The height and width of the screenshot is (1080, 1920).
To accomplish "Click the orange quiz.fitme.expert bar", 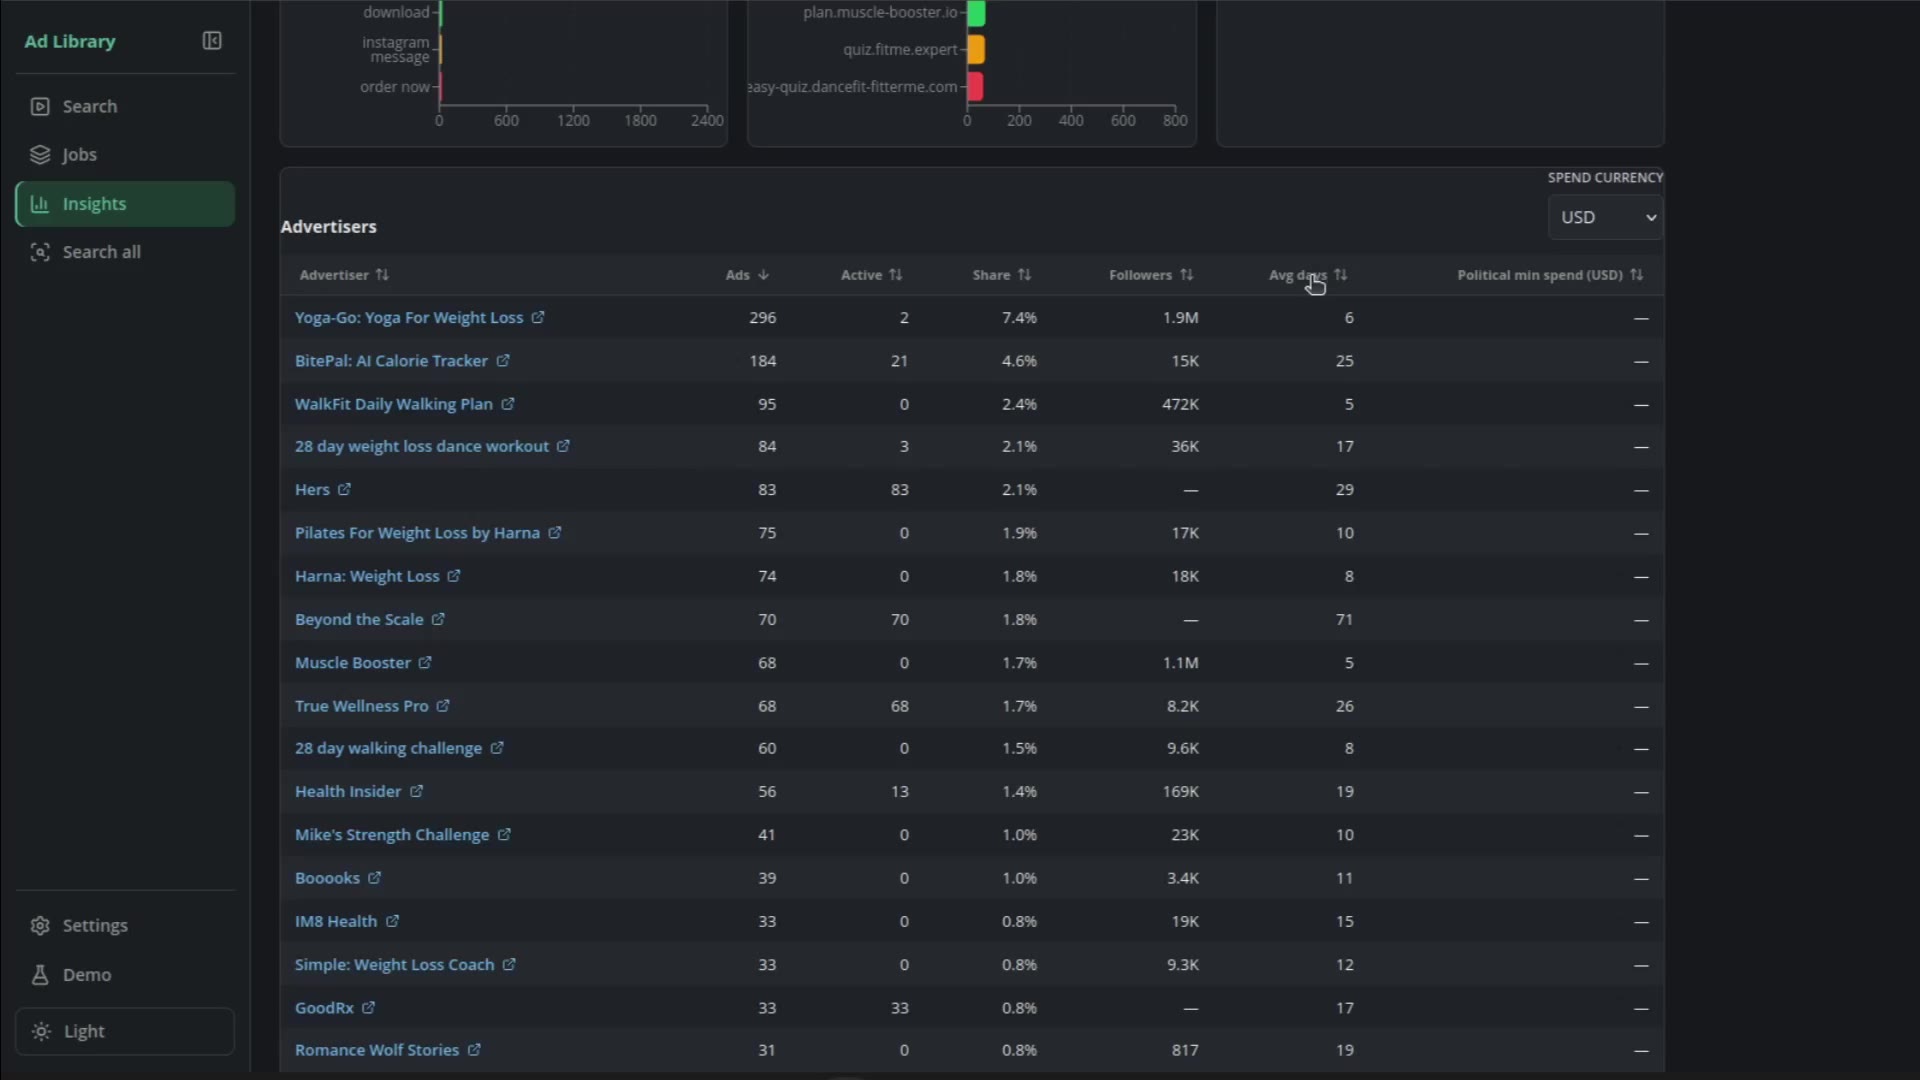I will coord(975,49).
